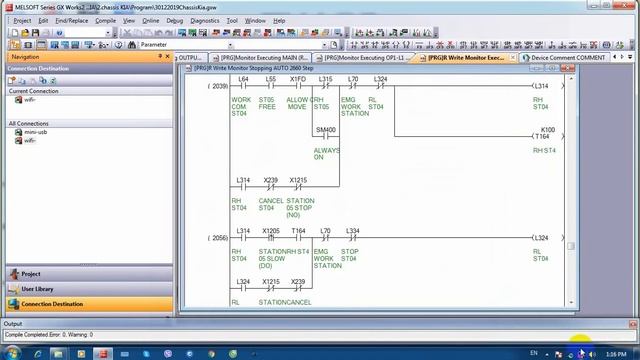Screen dimensions: 640x360
Task: Click the blue Help icon in top toolbar
Action: [60, 33]
